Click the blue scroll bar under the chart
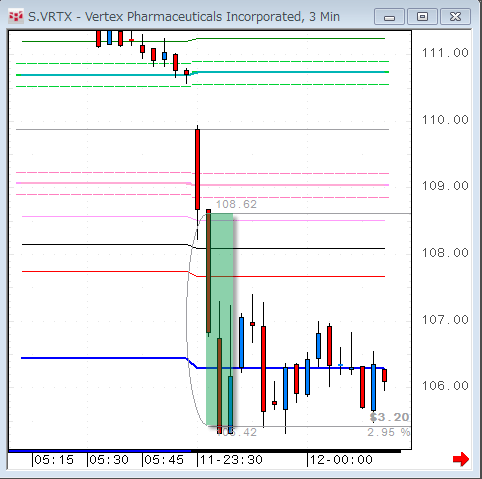The width and height of the screenshot is (482, 479). (x=100, y=451)
